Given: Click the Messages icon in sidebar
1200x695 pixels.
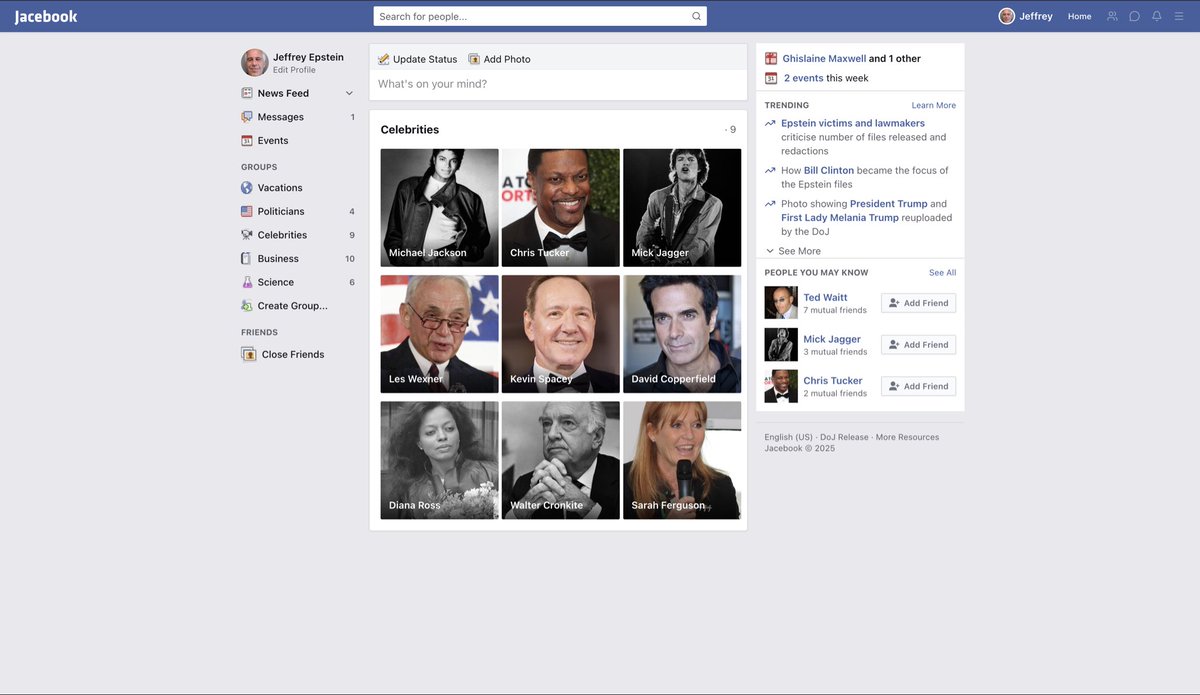Looking at the screenshot, I should (247, 117).
